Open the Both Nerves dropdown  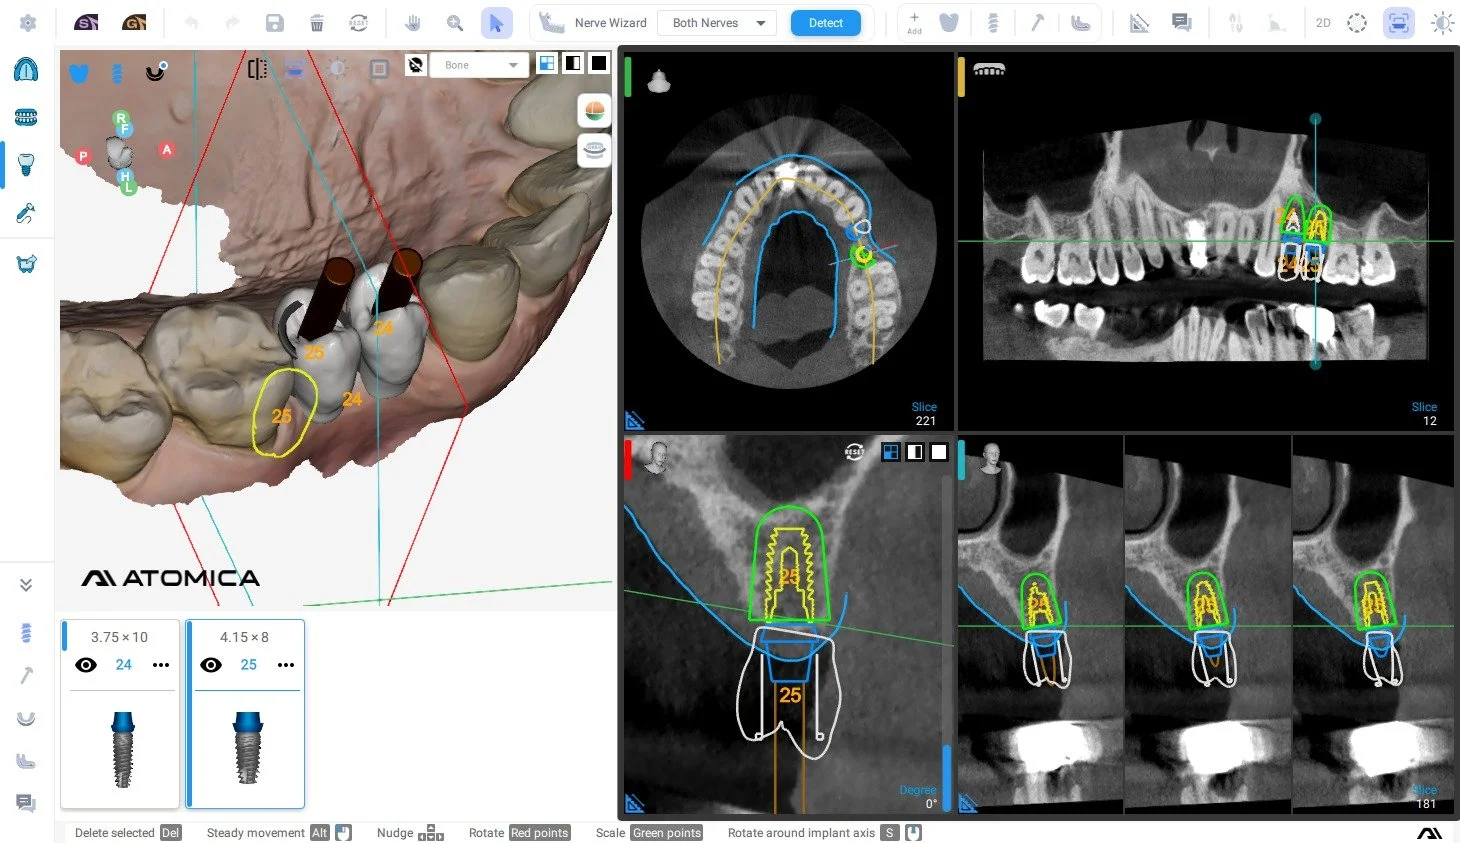click(716, 22)
